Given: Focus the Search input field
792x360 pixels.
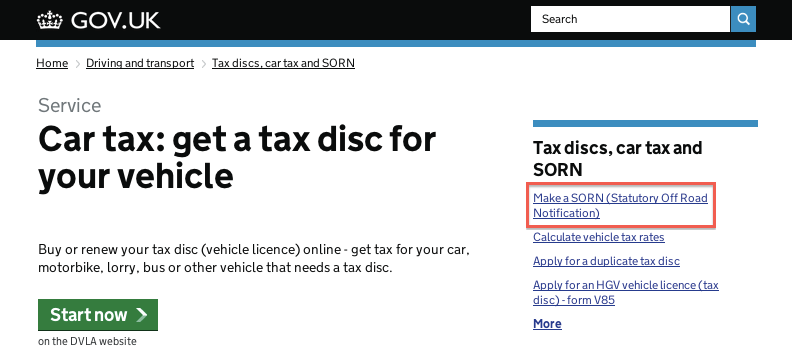Looking at the screenshot, I should [x=630, y=19].
